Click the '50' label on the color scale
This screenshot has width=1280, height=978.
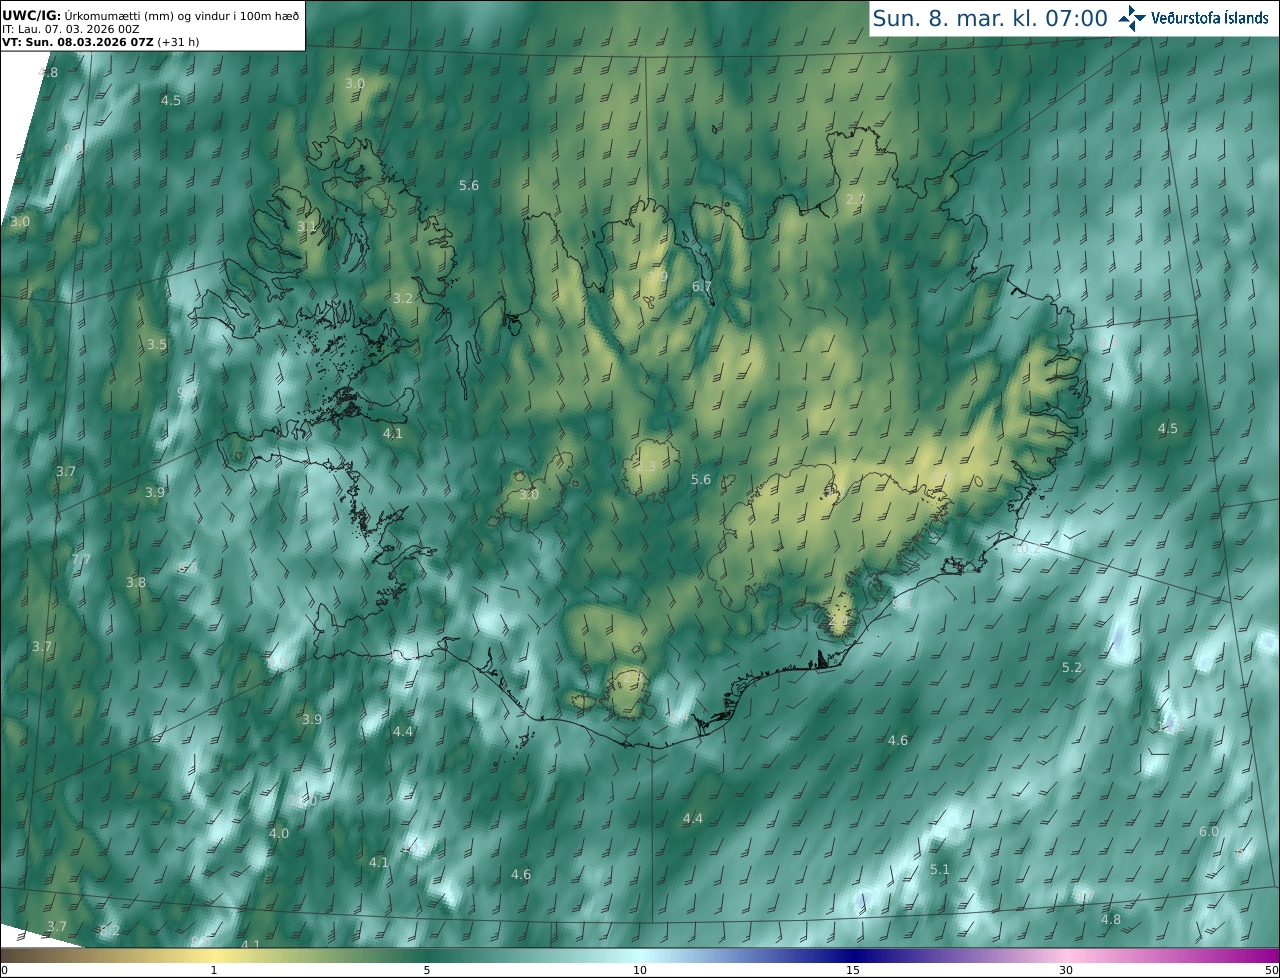click(x=1272, y=970)
